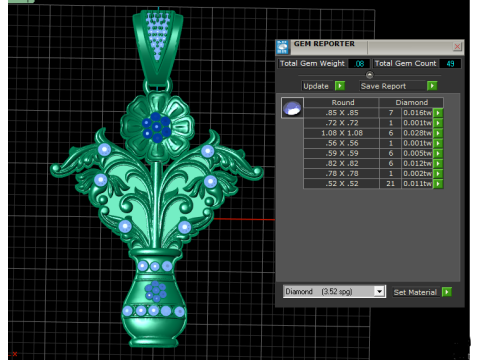Select the pendant bail in the viewport
Screen dimensions: 480x360
158,47
